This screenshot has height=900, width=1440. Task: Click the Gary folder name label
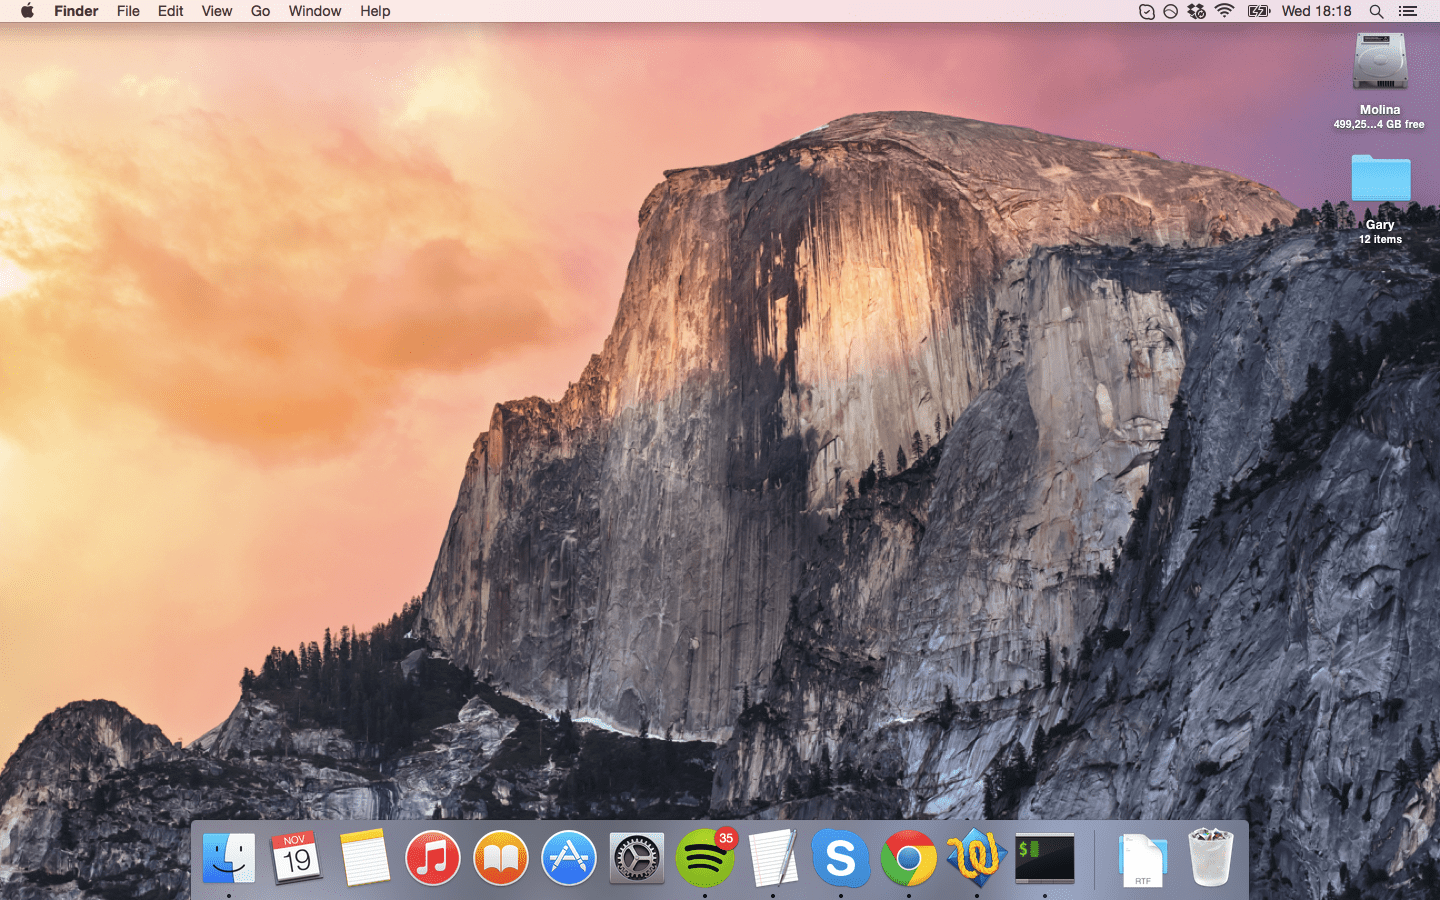coord(1380,225)
